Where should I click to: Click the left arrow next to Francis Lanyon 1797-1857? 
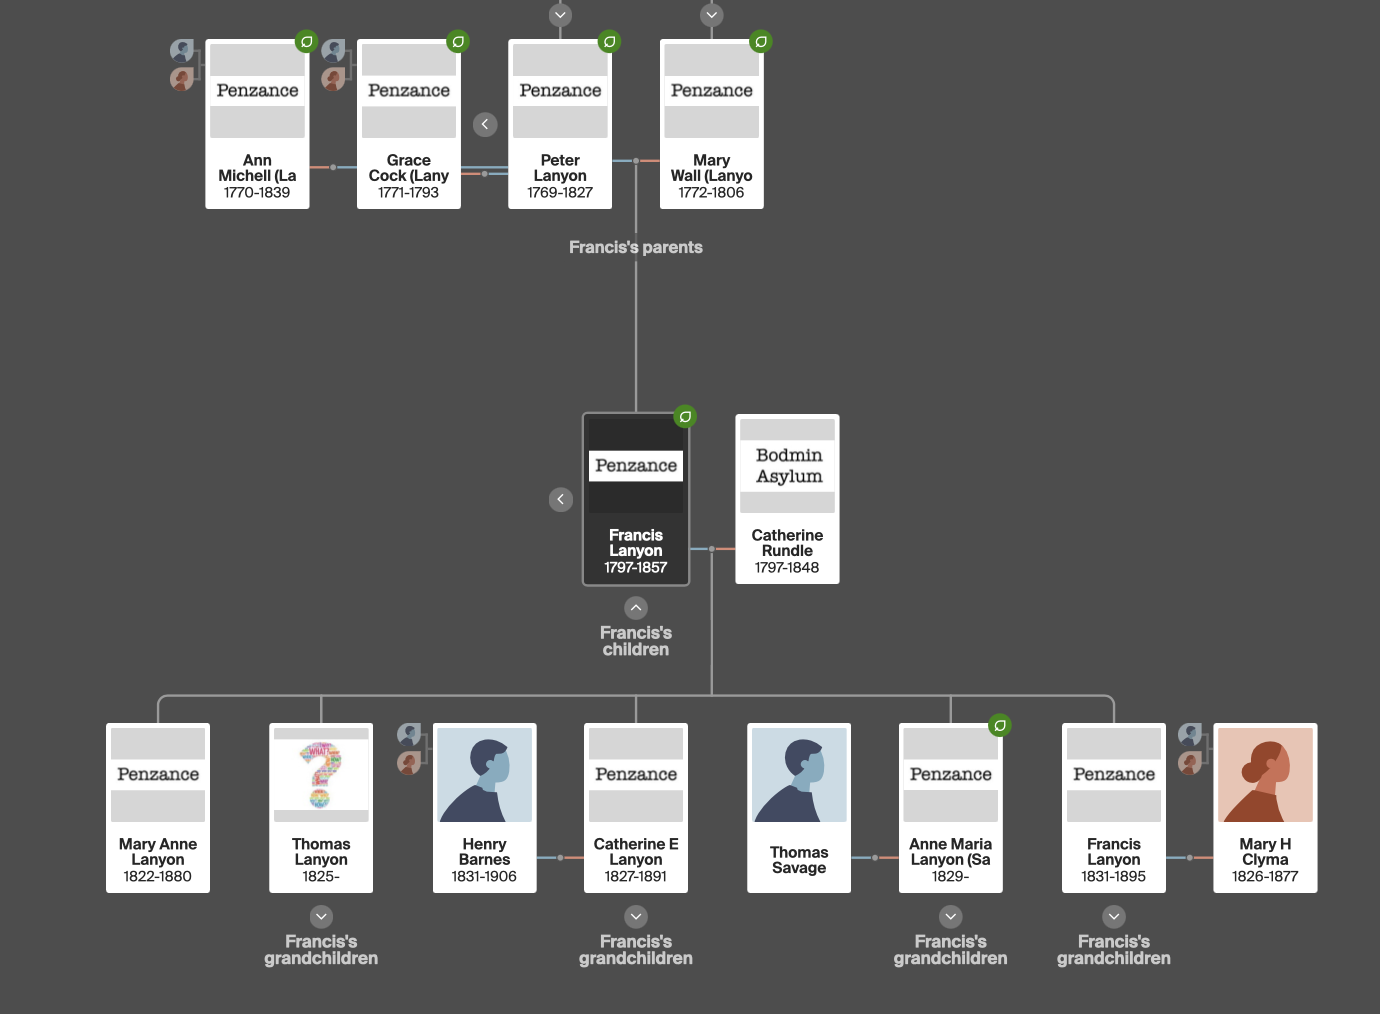(x=561, y=500)
